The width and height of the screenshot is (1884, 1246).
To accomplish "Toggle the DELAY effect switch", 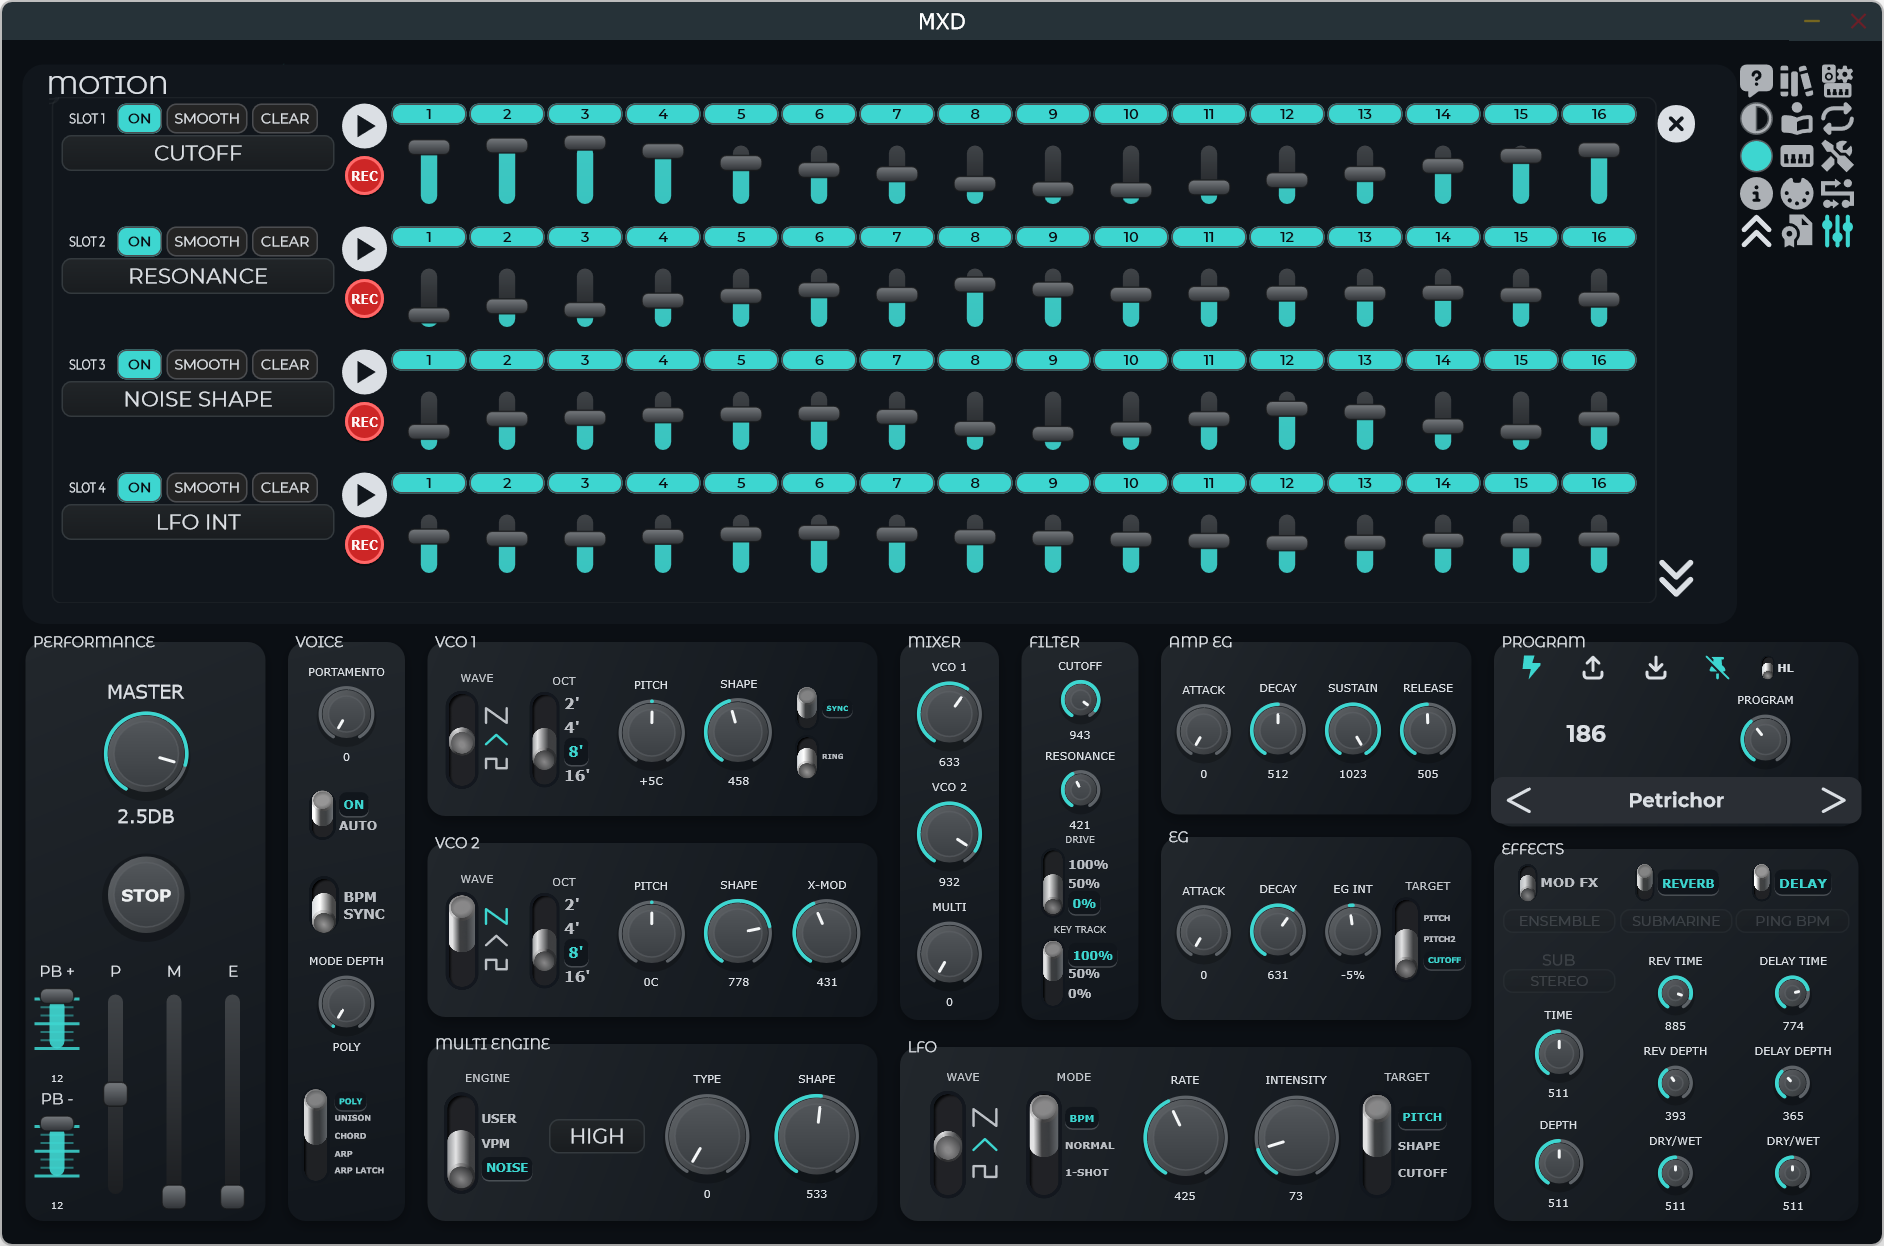I will coord(1761,880).
